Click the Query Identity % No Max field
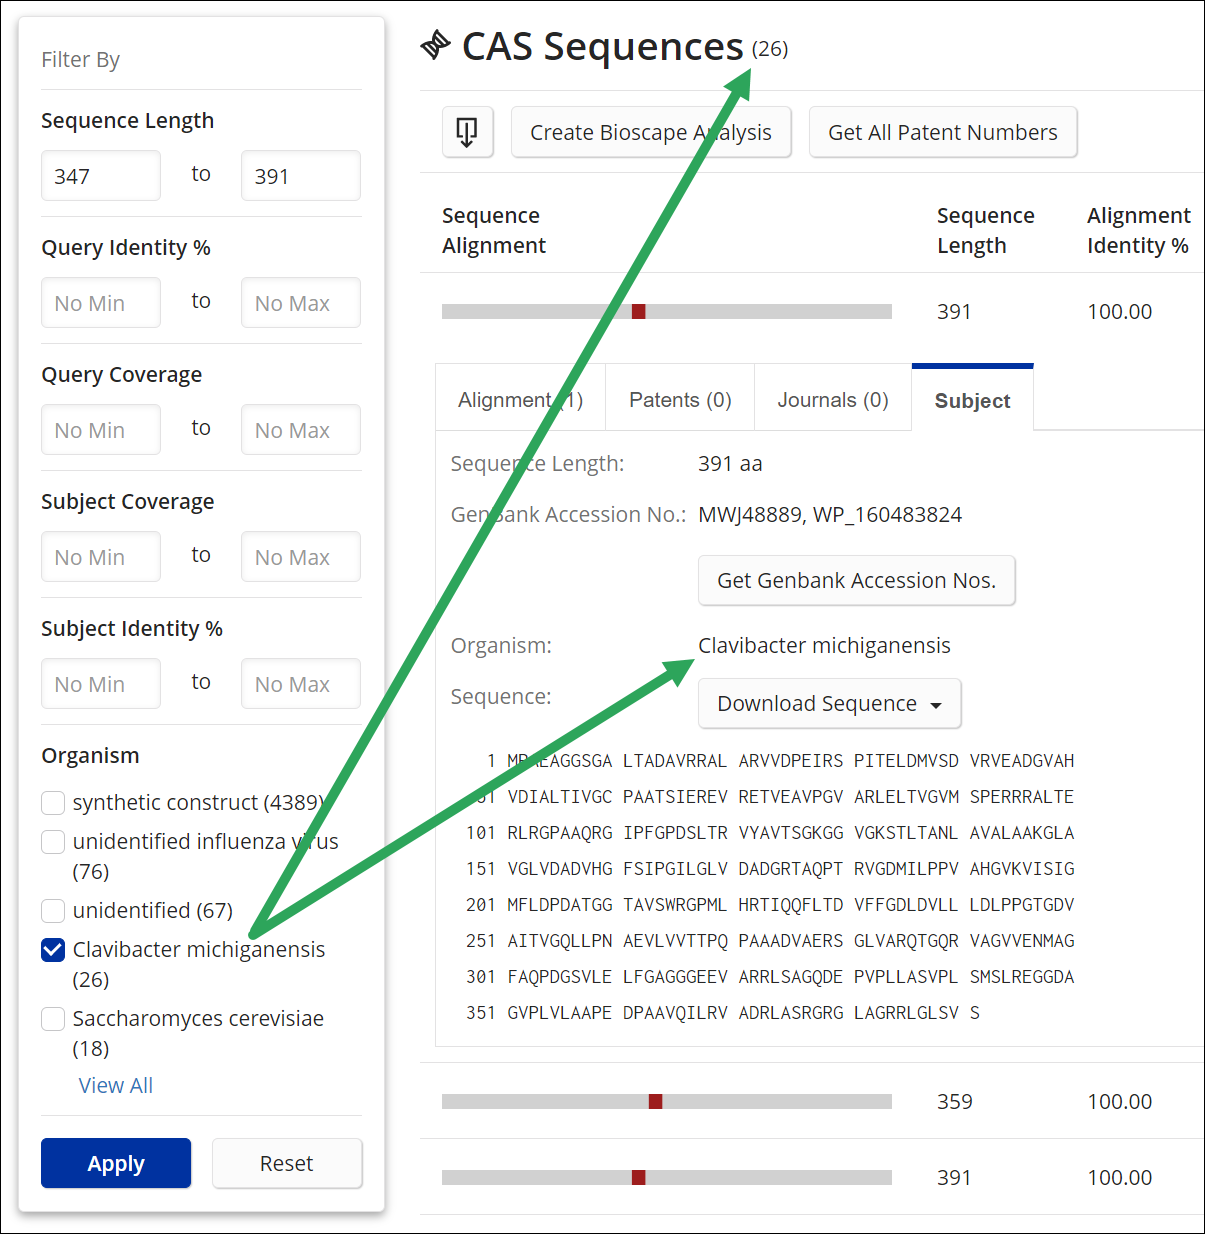 click(x=301, y=303)
